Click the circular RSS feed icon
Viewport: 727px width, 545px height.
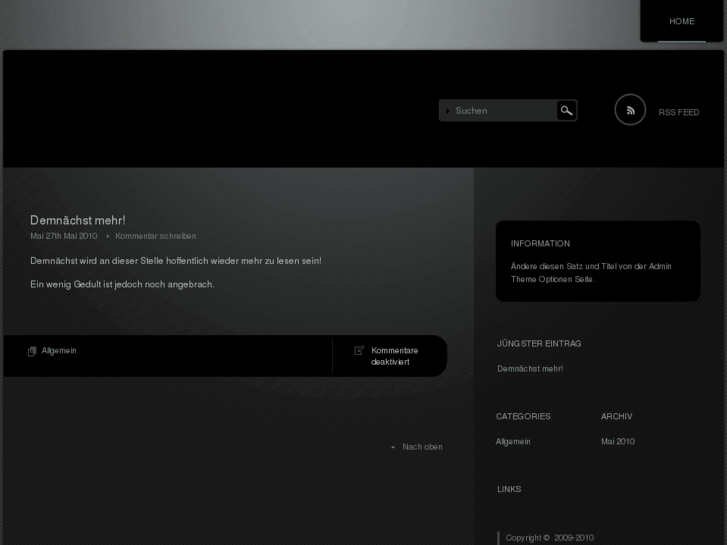pyautogui.click(x=630, y=110)
